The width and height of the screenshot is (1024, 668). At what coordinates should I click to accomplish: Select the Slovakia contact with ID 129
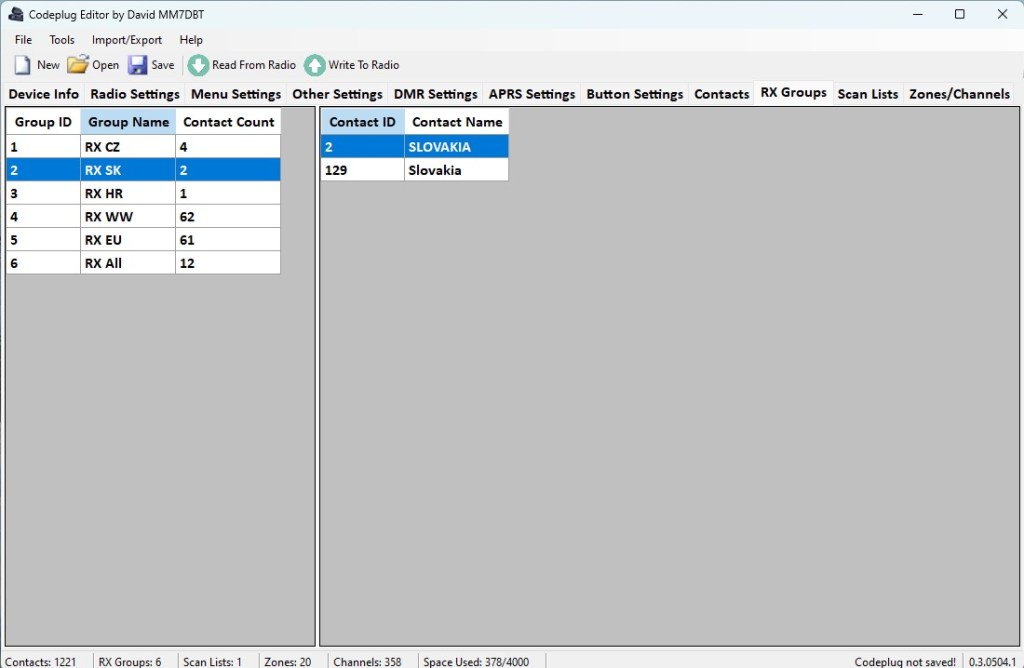pyautogui.click(x=456, y=170)
